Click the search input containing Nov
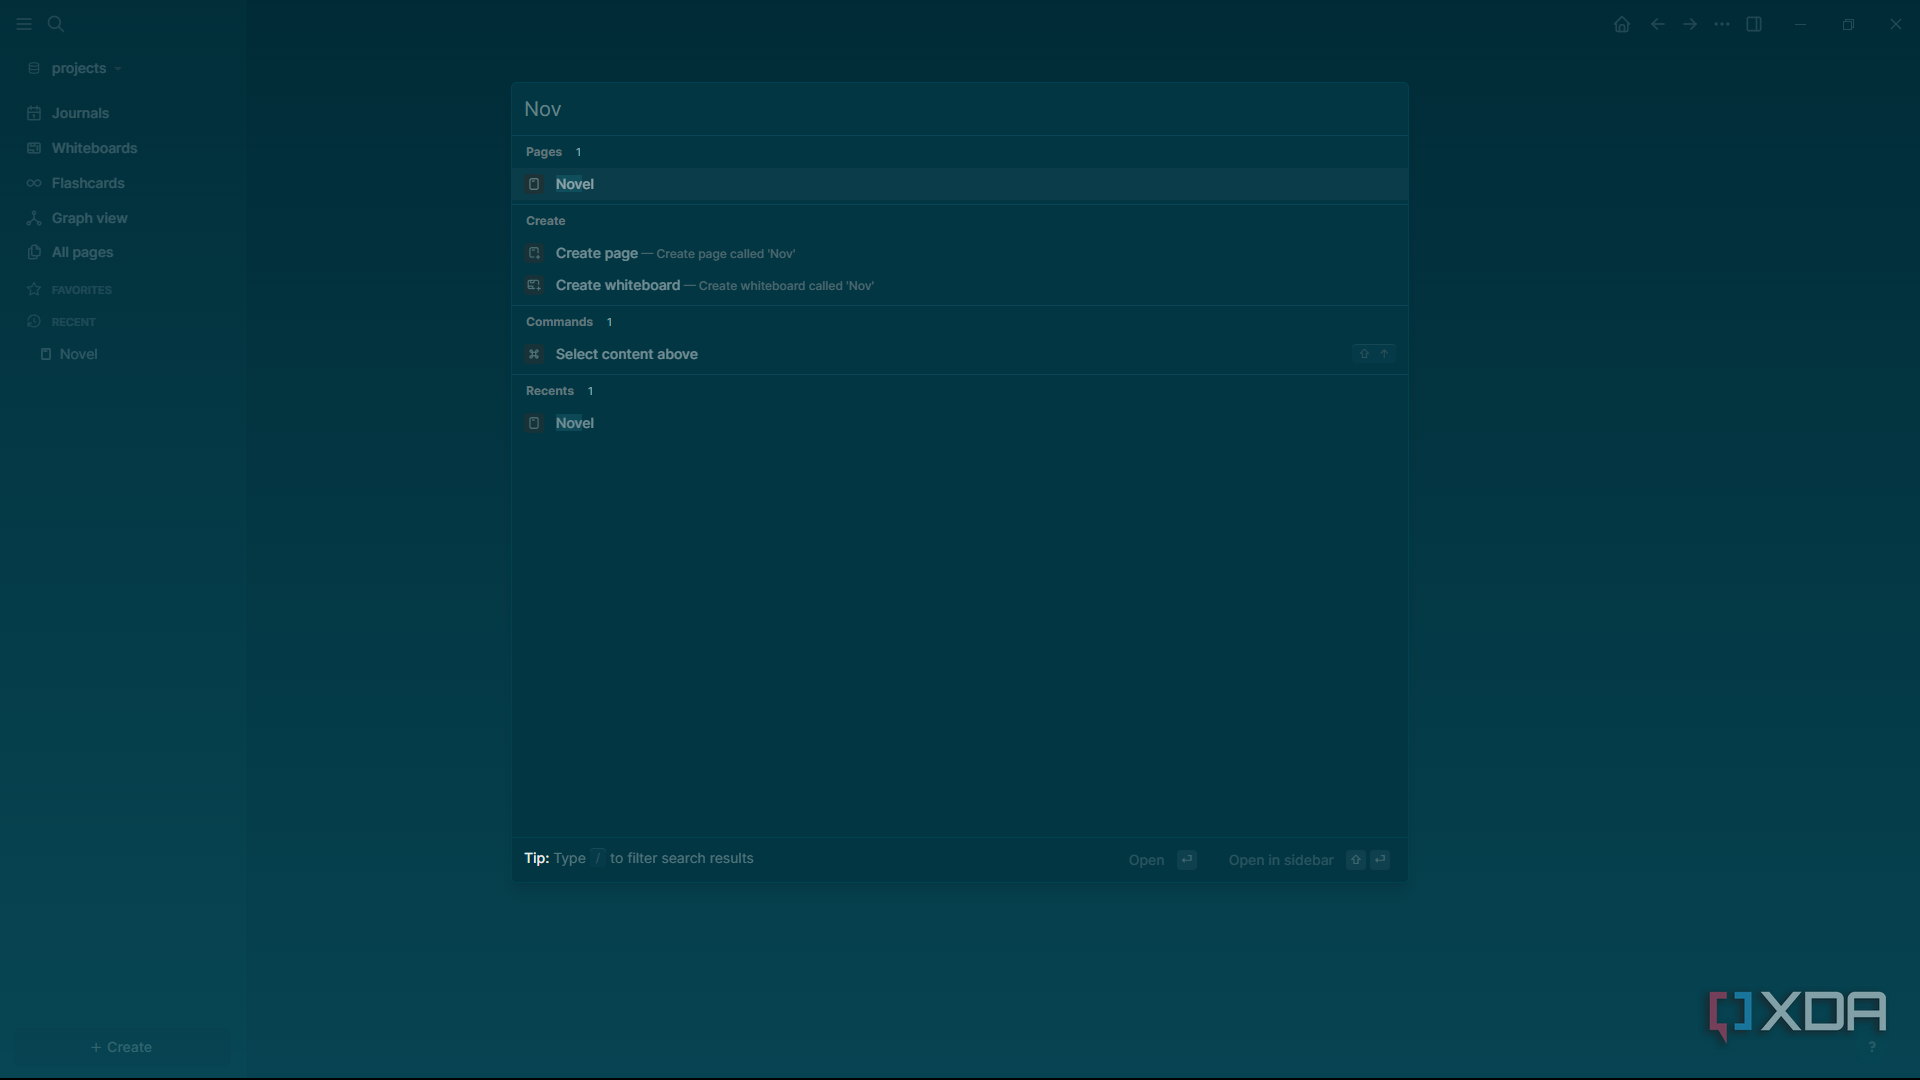1920x1080 pixels. click(960, 109)
